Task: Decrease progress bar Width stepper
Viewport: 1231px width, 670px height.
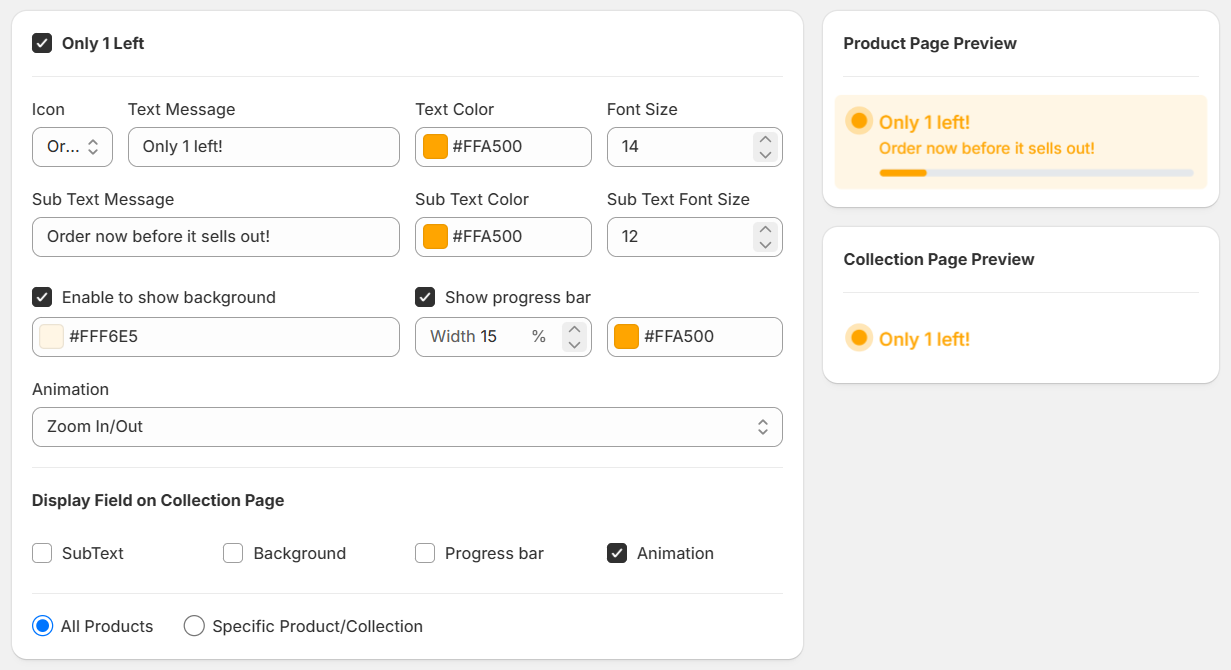Action: [574, 344]
